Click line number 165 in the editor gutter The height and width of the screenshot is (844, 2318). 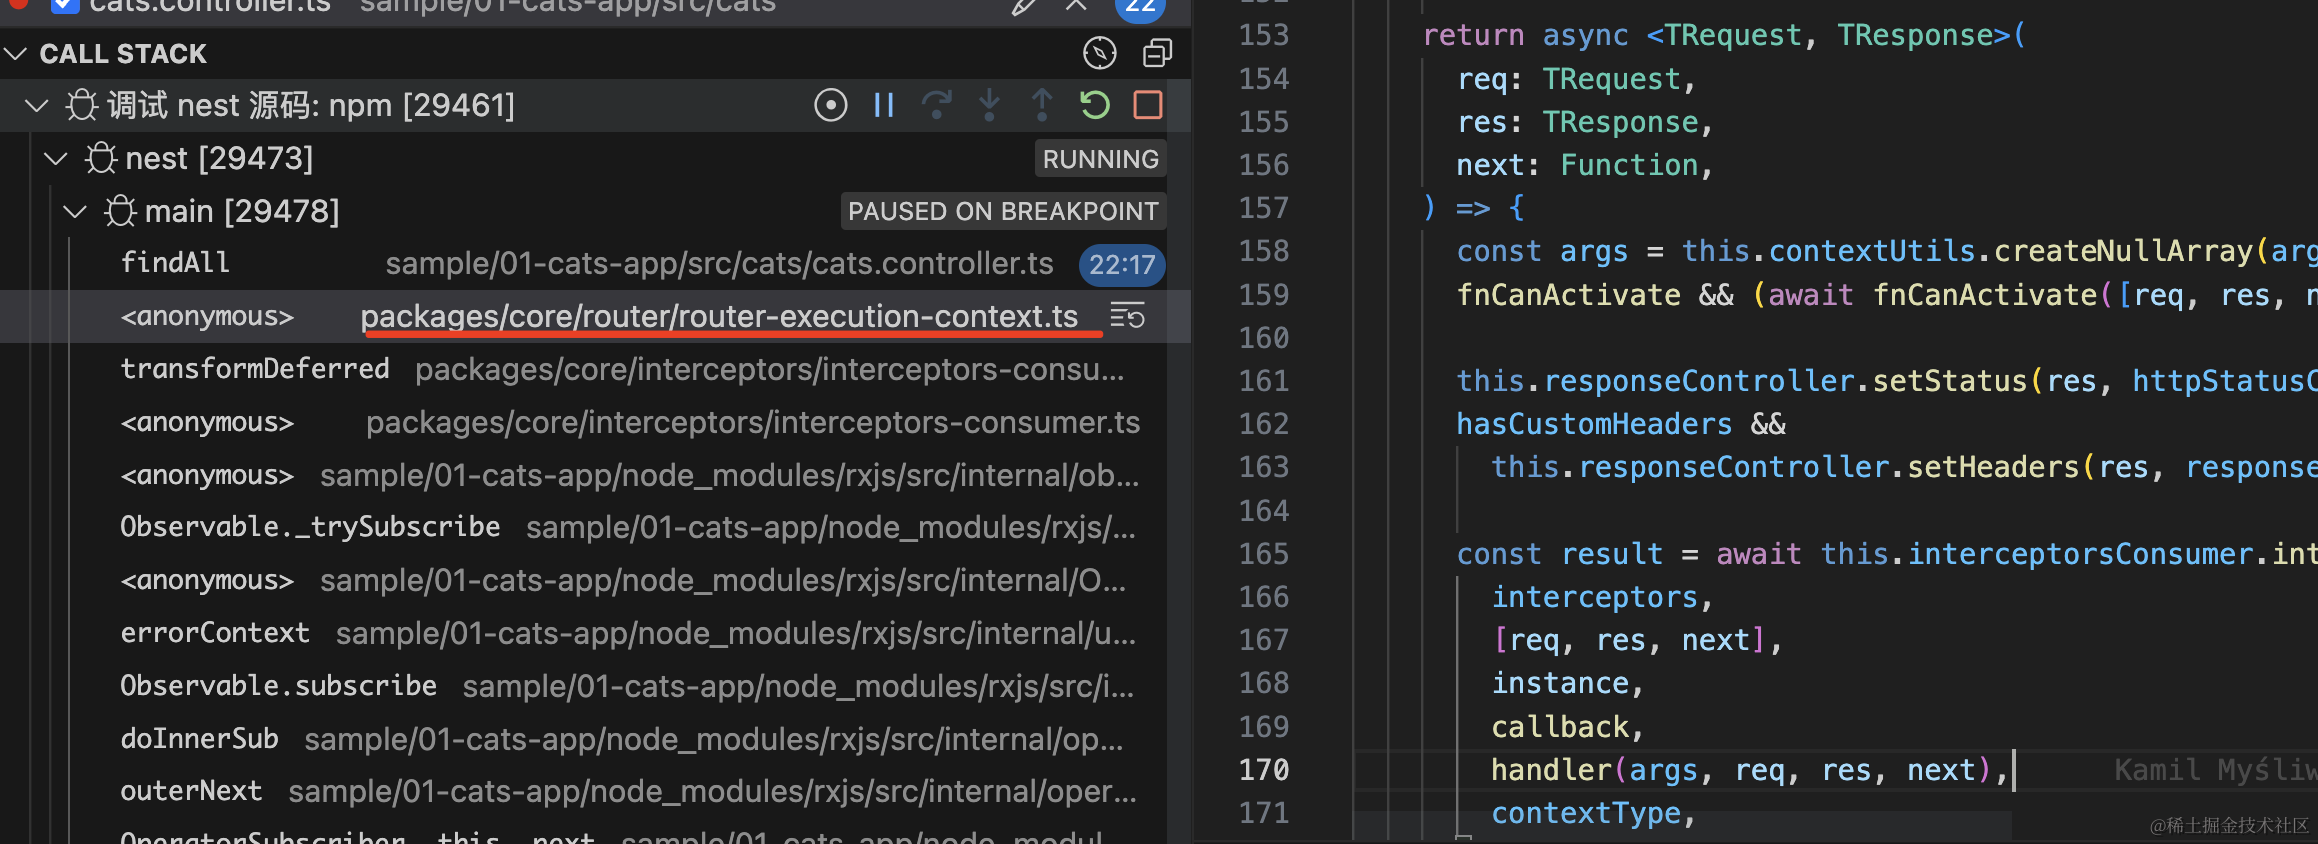(x=1264, y=554)
